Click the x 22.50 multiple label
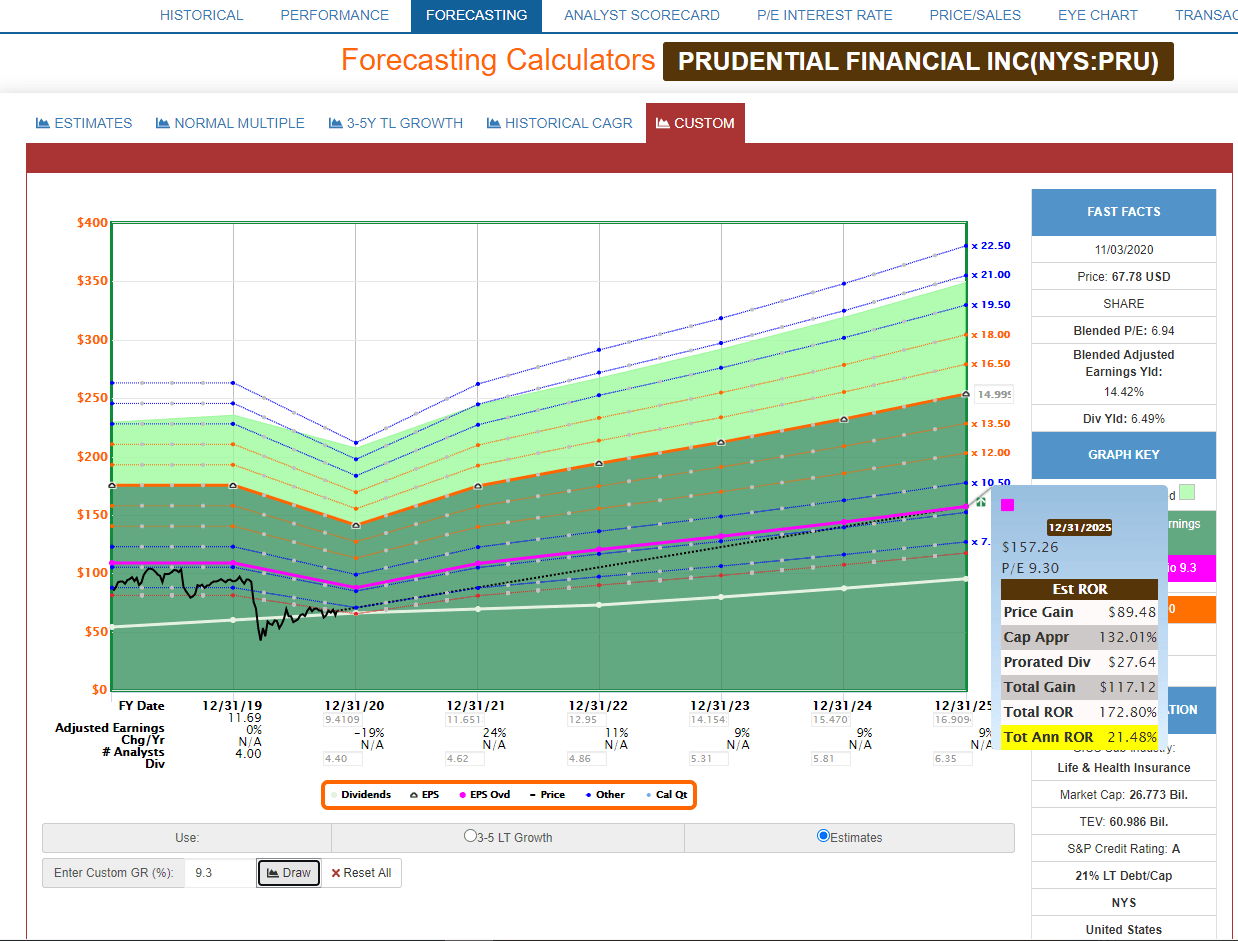1238x941 pixels. click(x=991, y=245)
